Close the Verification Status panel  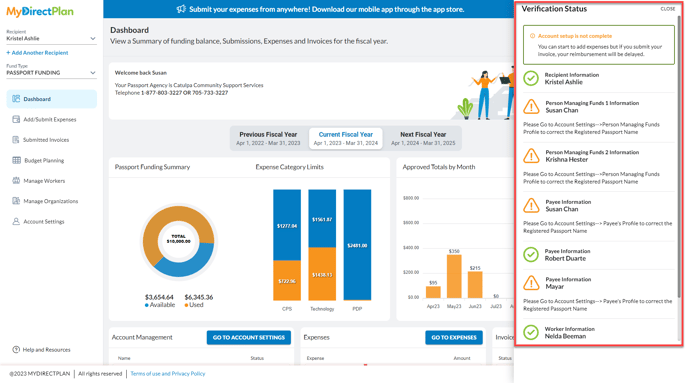(x=668, y=9)
